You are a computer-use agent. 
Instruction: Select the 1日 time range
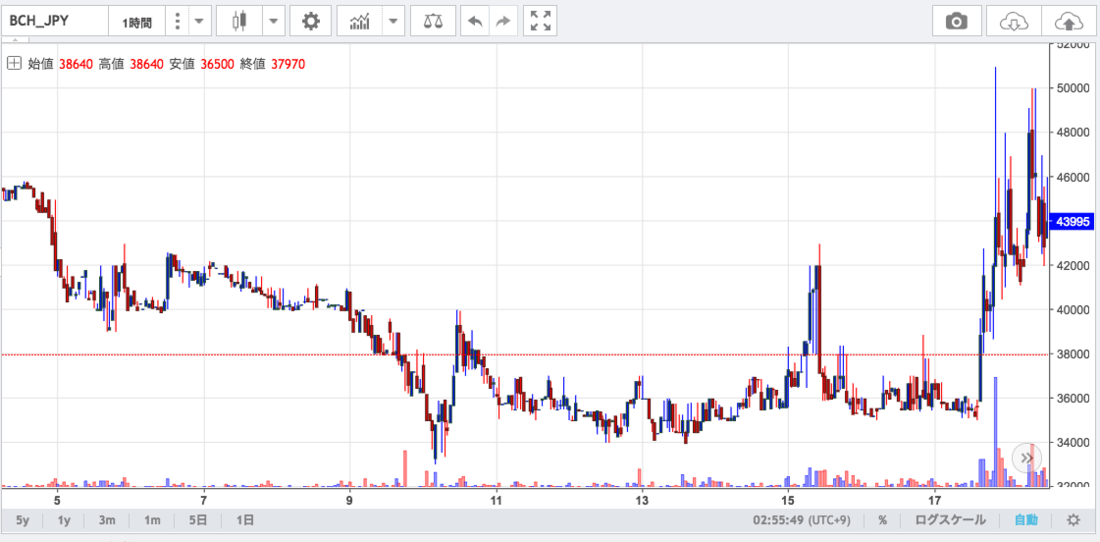(245, 520)
